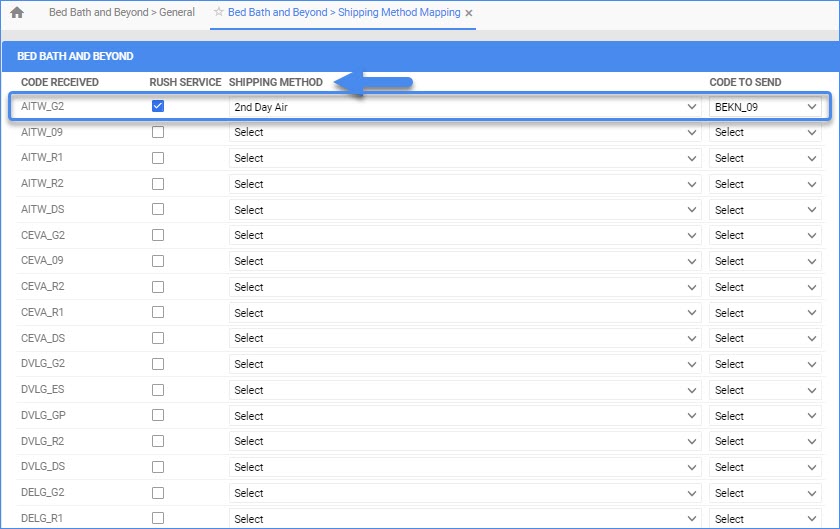The height and width of the screenshot is (529, 840).
Task: Check rush service for DVLG_GP
Action: (x=158, y=415)
